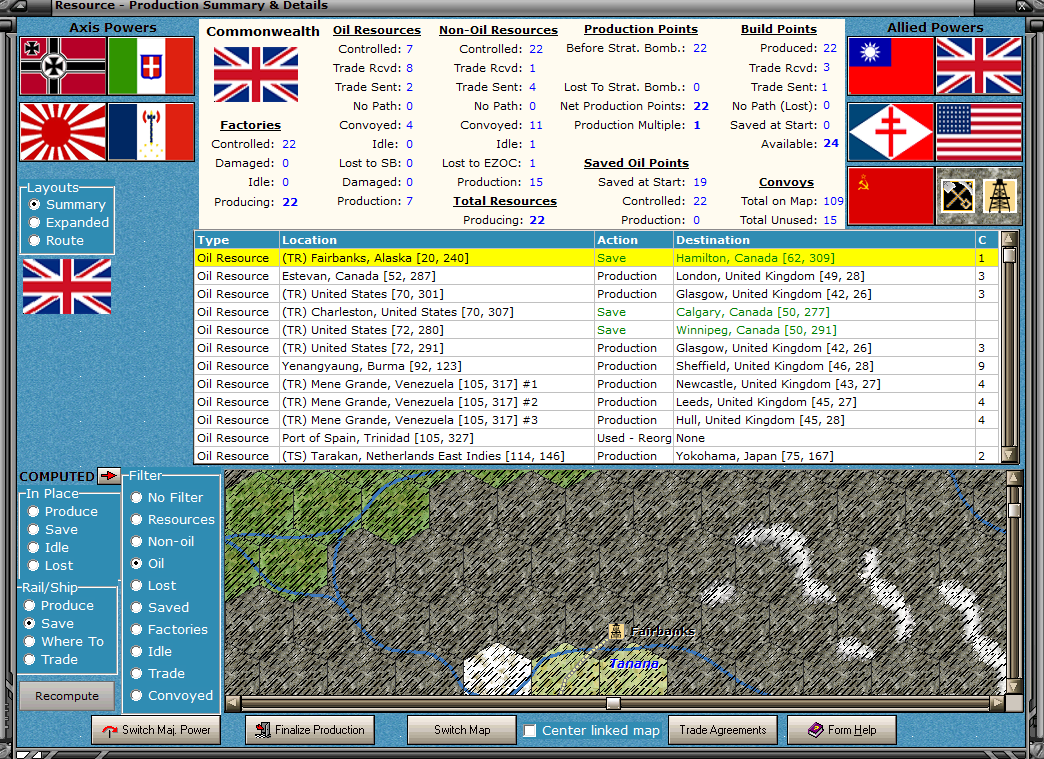Click the Recompute button

click(x=67, y=696)
